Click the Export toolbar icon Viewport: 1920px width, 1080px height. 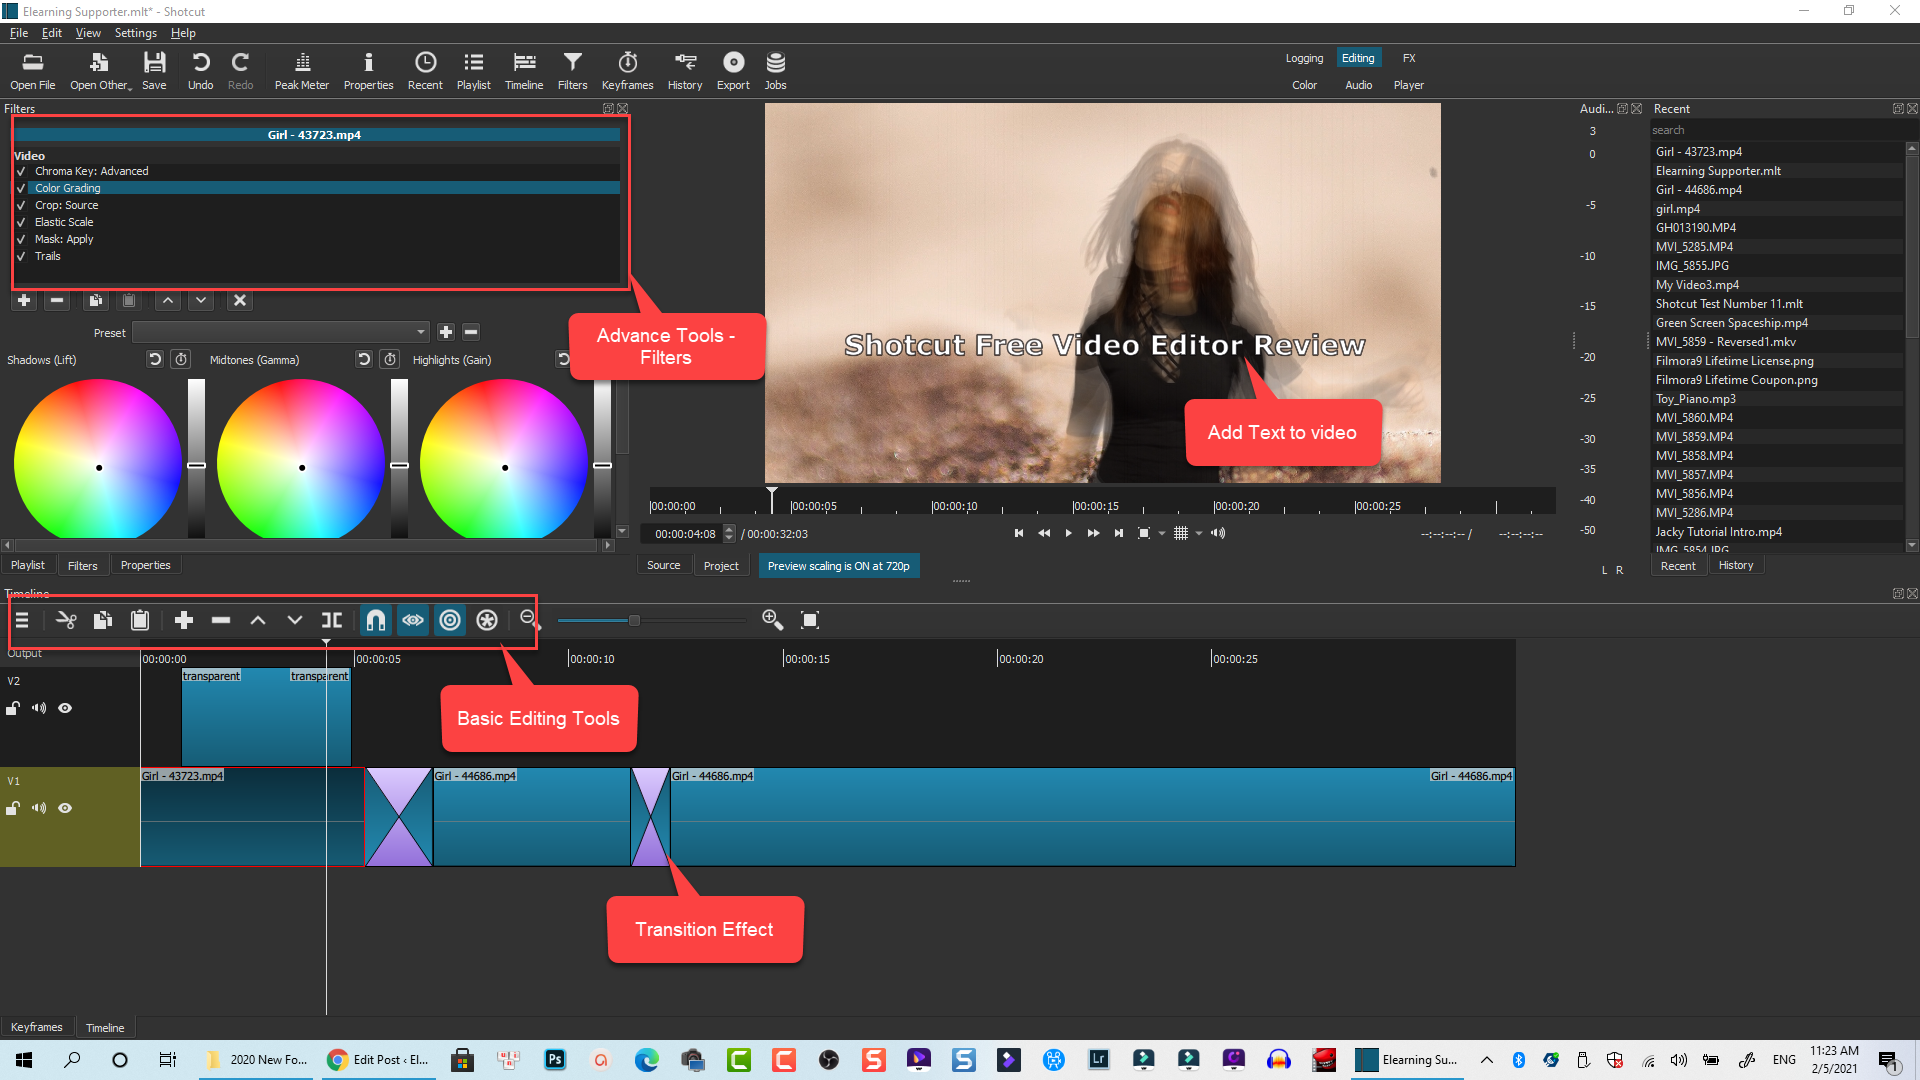pyautogui.click(x=733, y=70)
